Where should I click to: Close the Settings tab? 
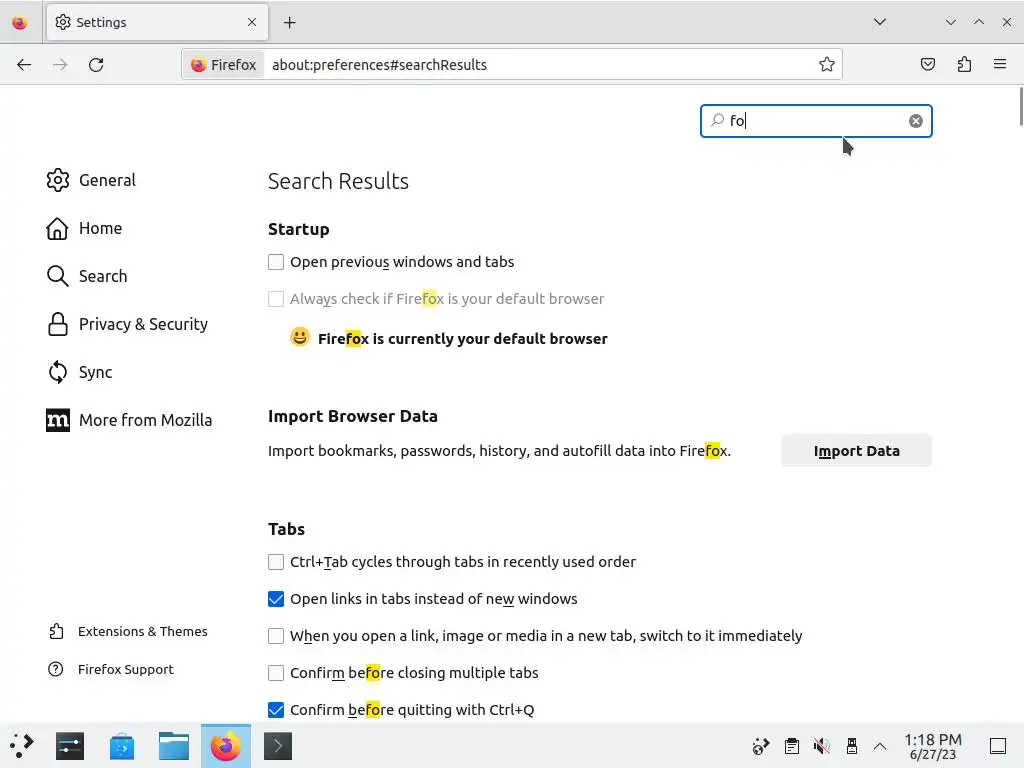[252, 22]
